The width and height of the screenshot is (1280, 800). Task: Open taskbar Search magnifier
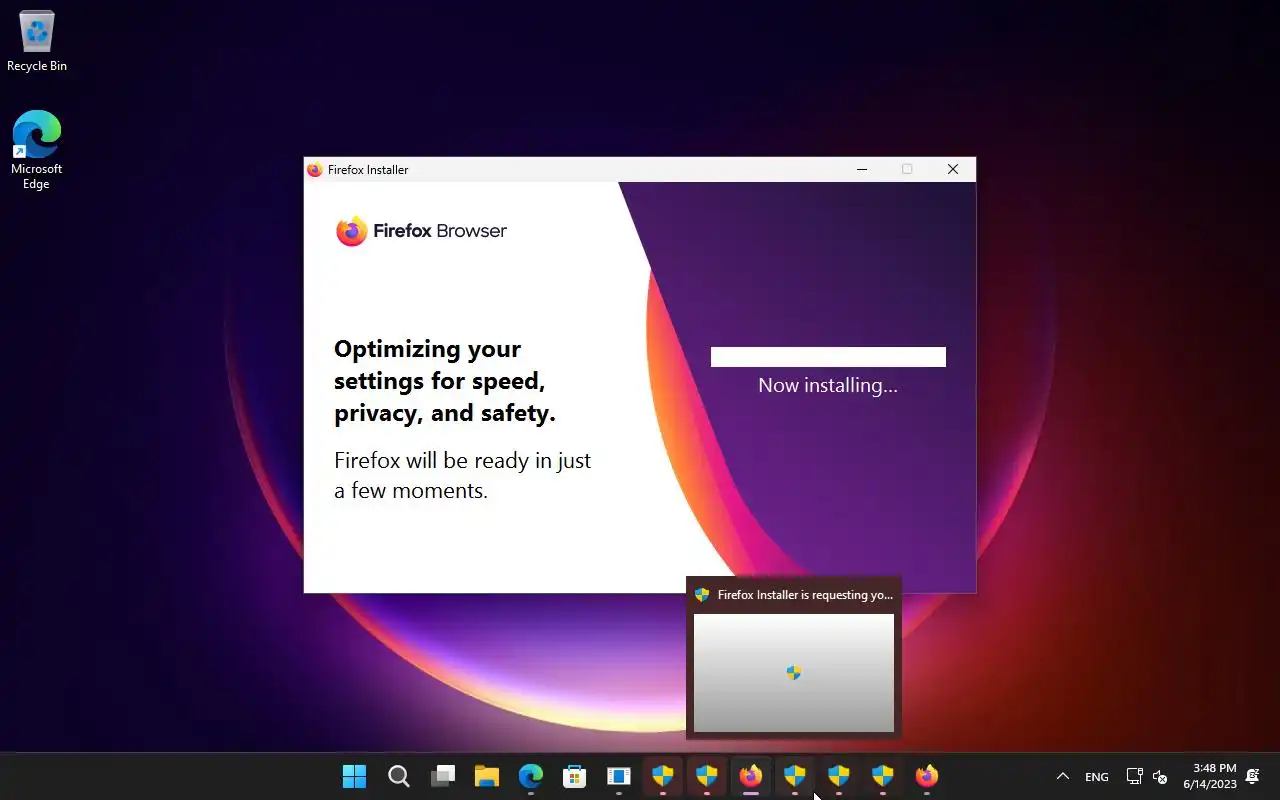[398, 776]
